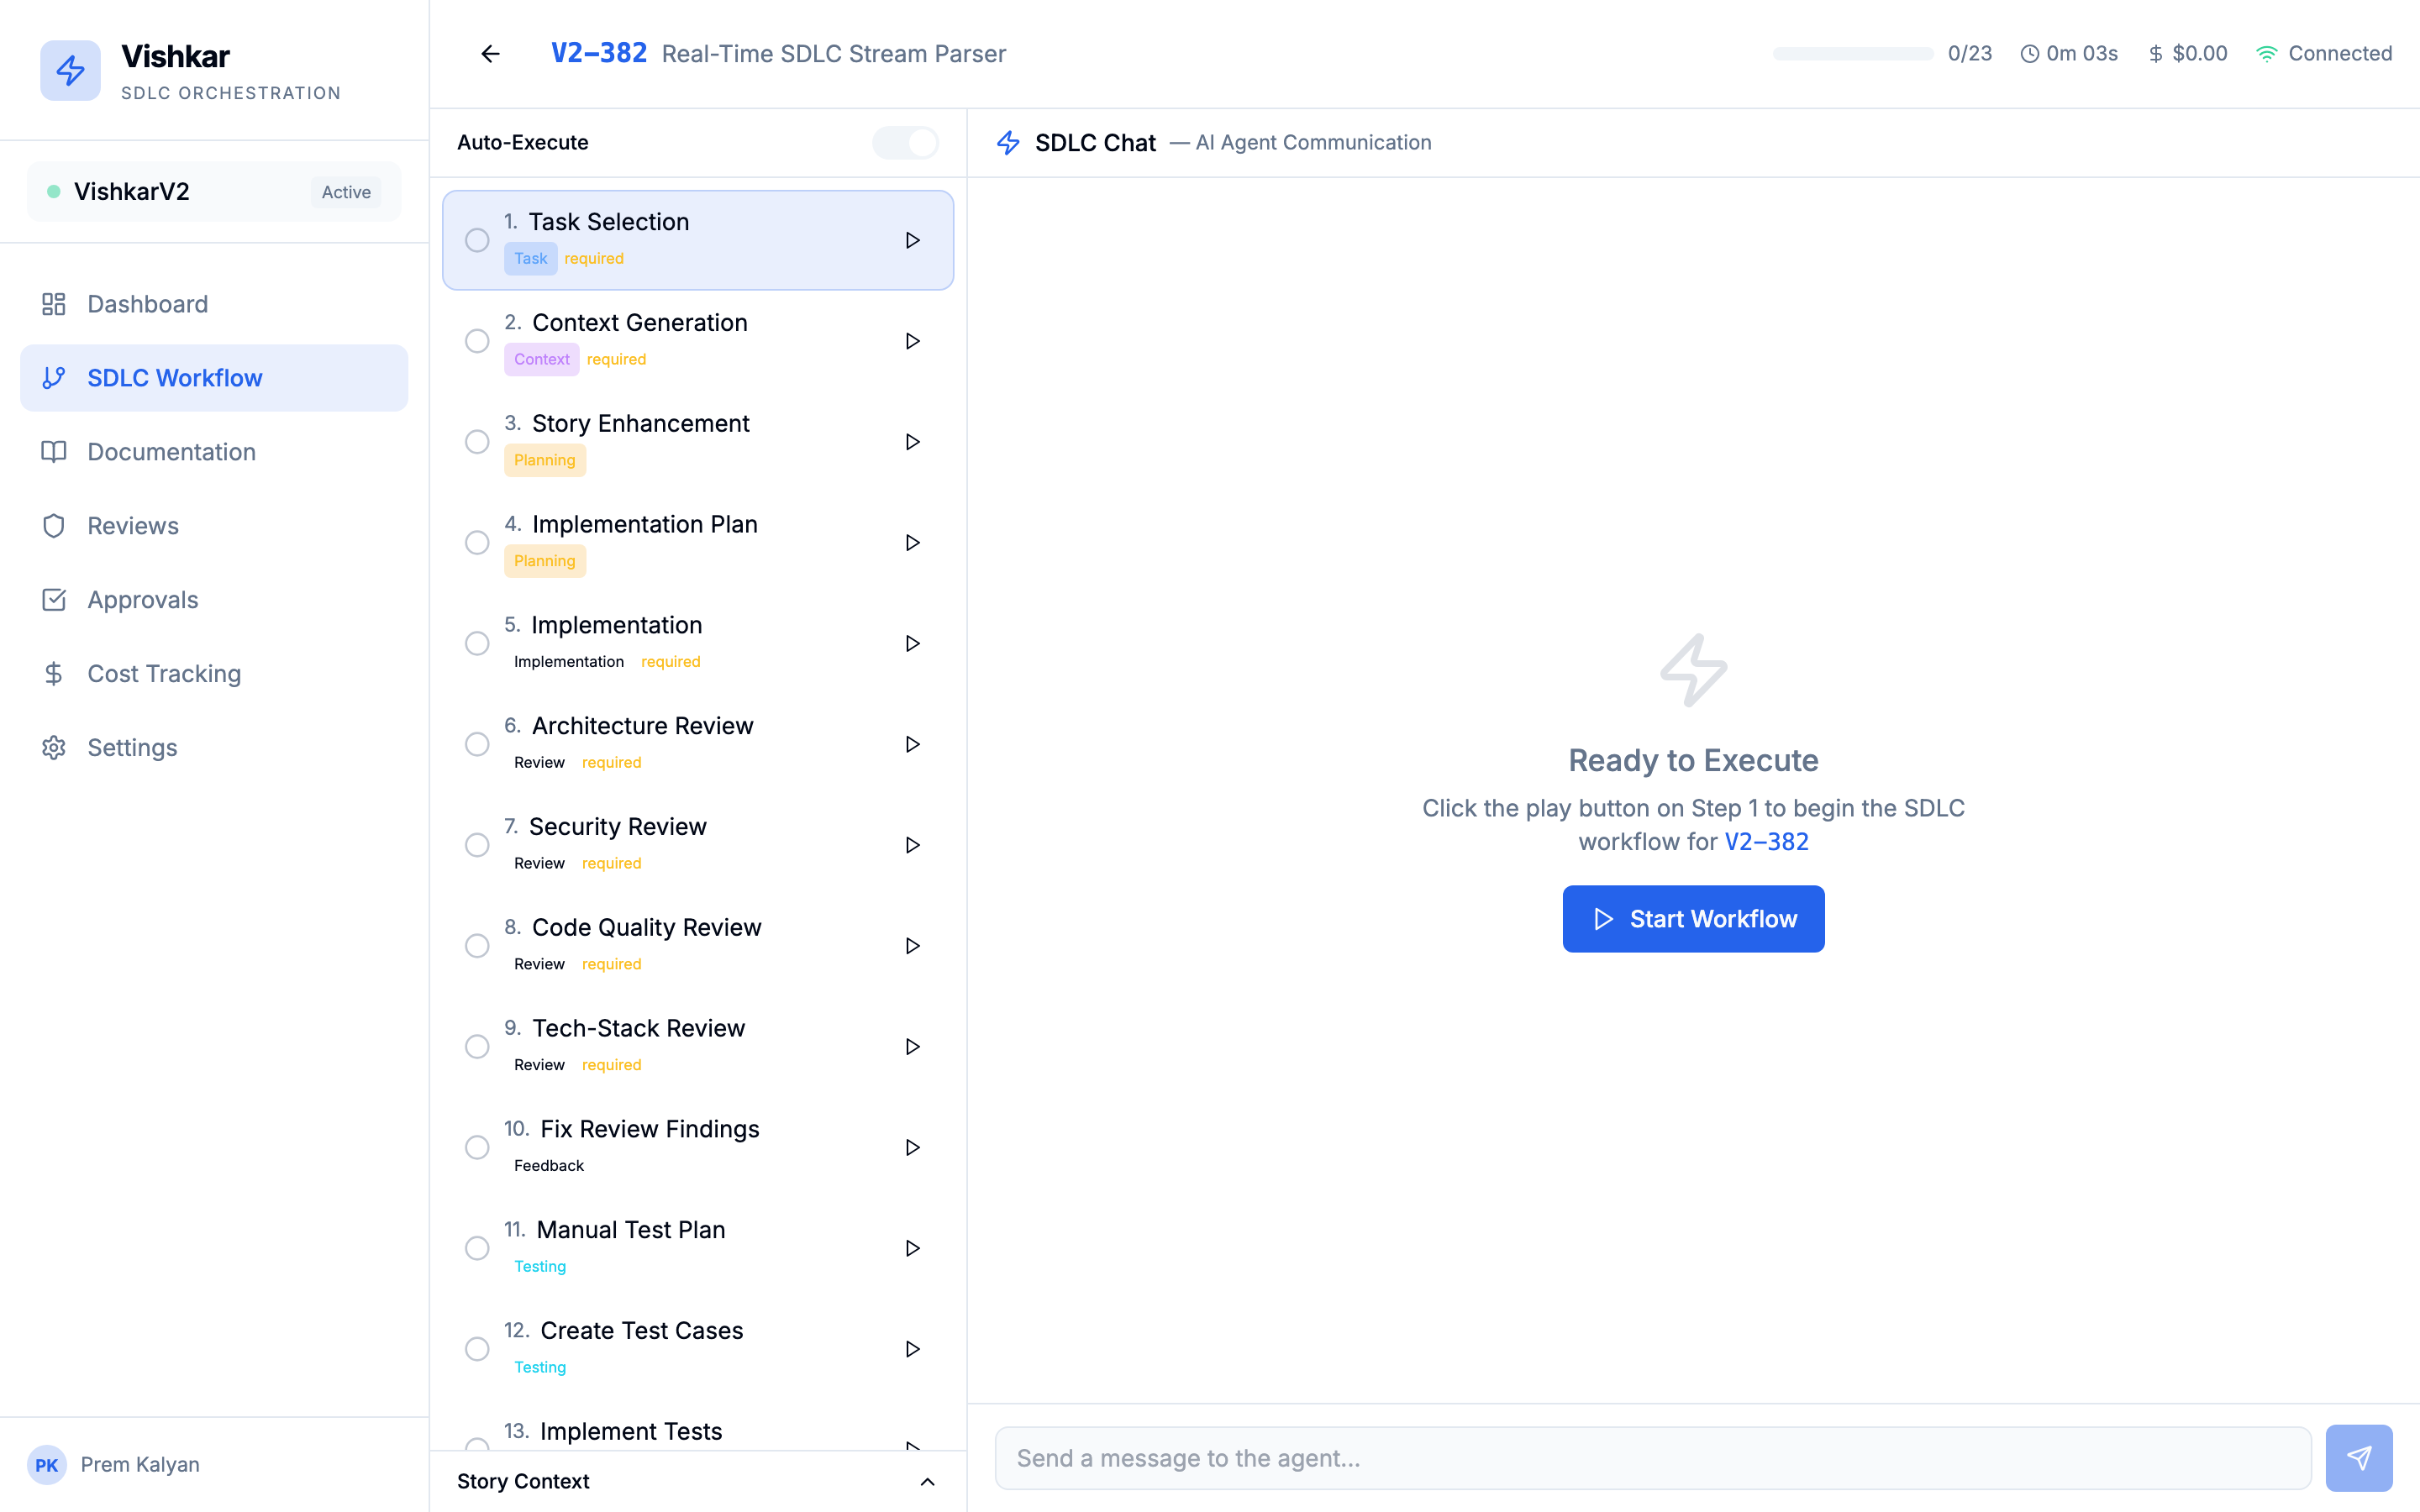Screen dimensions: 2420x1512
Task: Click the Vishkar lightning bolt logo
Action: 70,70
